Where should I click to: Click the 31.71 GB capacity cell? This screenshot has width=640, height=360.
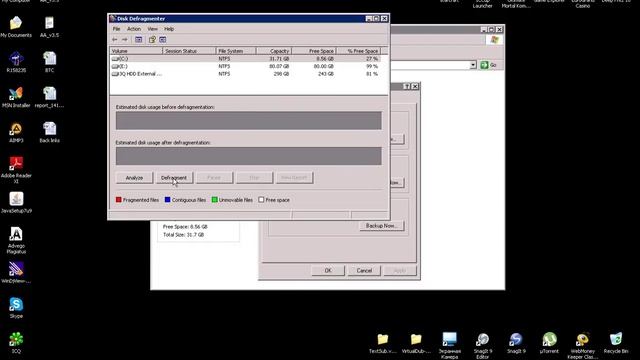[x=279, y=59]
